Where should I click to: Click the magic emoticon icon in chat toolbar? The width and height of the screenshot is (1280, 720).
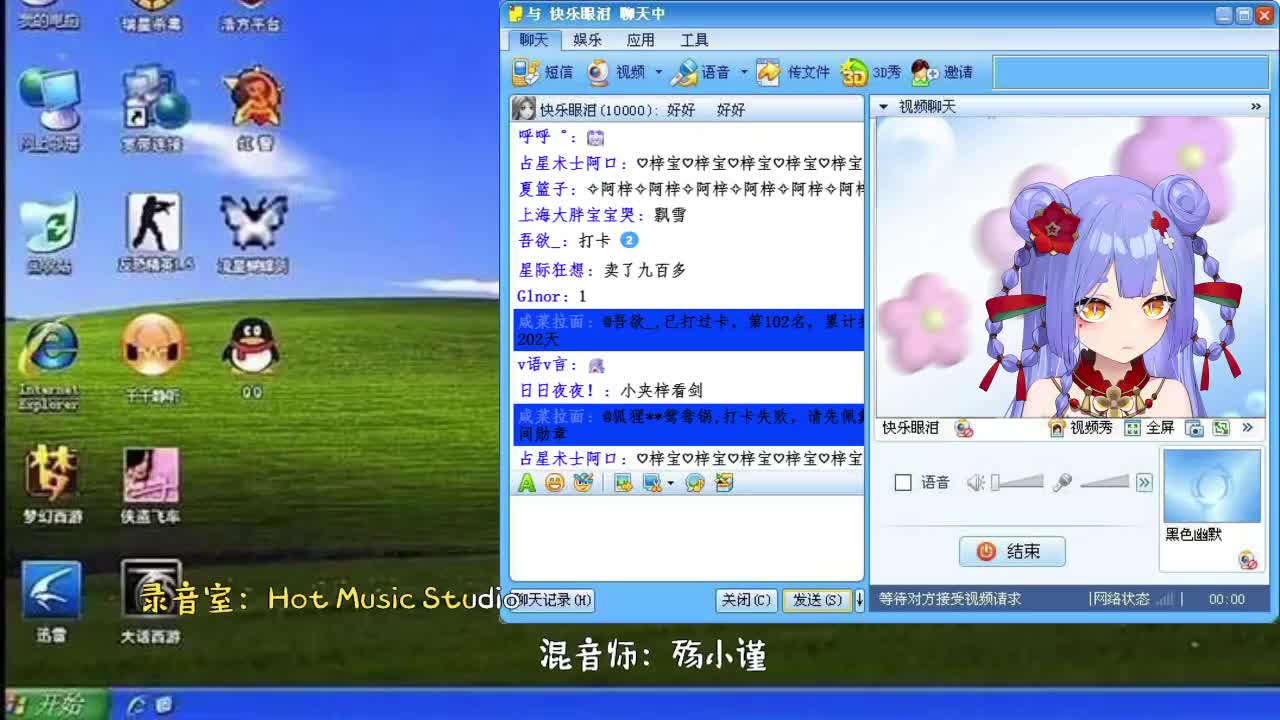click(583, 483)
